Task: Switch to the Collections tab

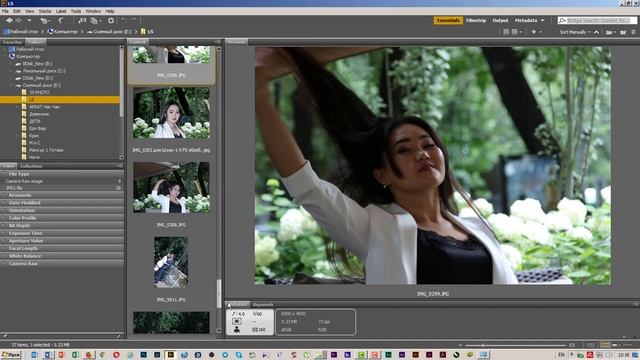Action: pyautogui.click(x=31, y=166)
